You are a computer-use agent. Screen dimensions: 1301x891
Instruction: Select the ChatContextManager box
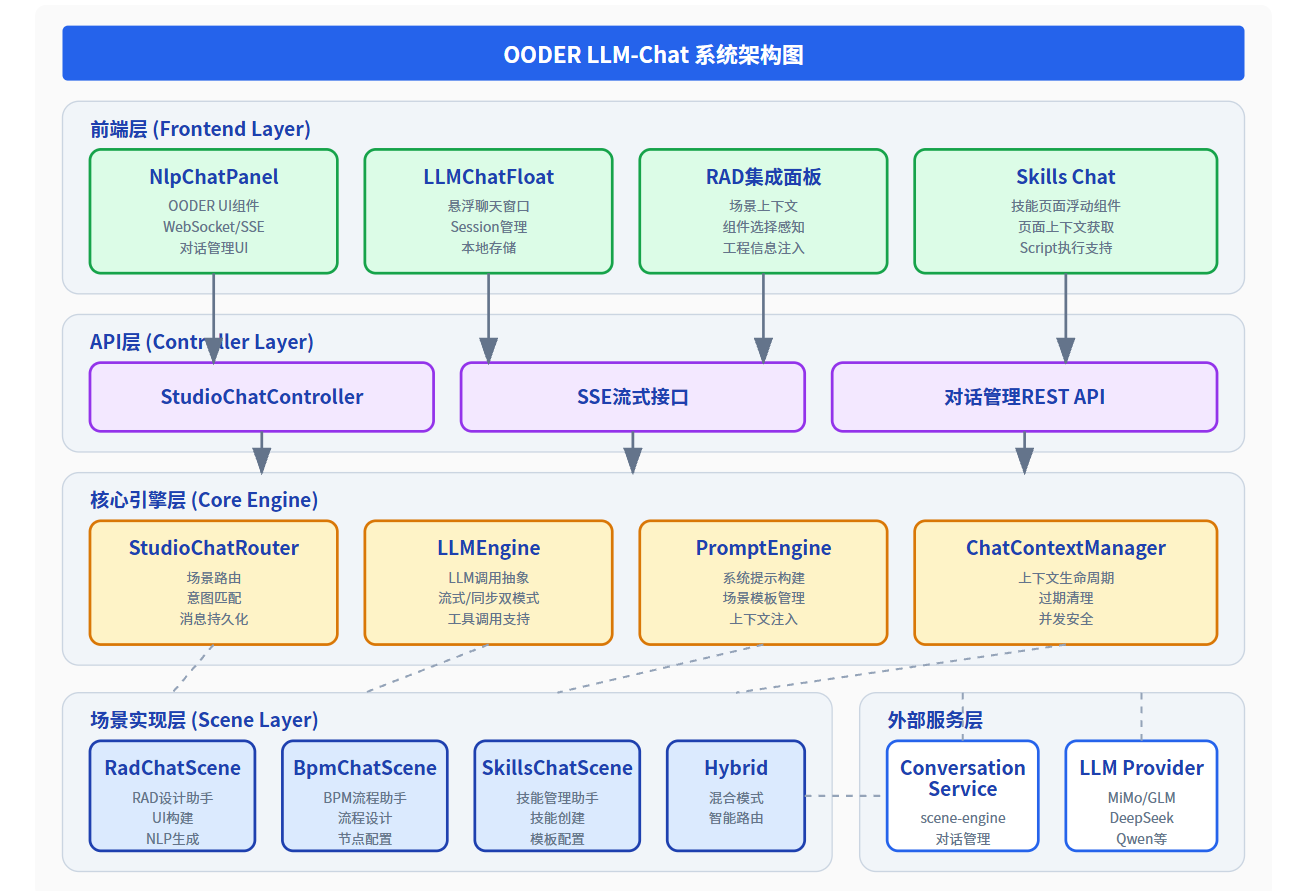(x=1066, y=582)
